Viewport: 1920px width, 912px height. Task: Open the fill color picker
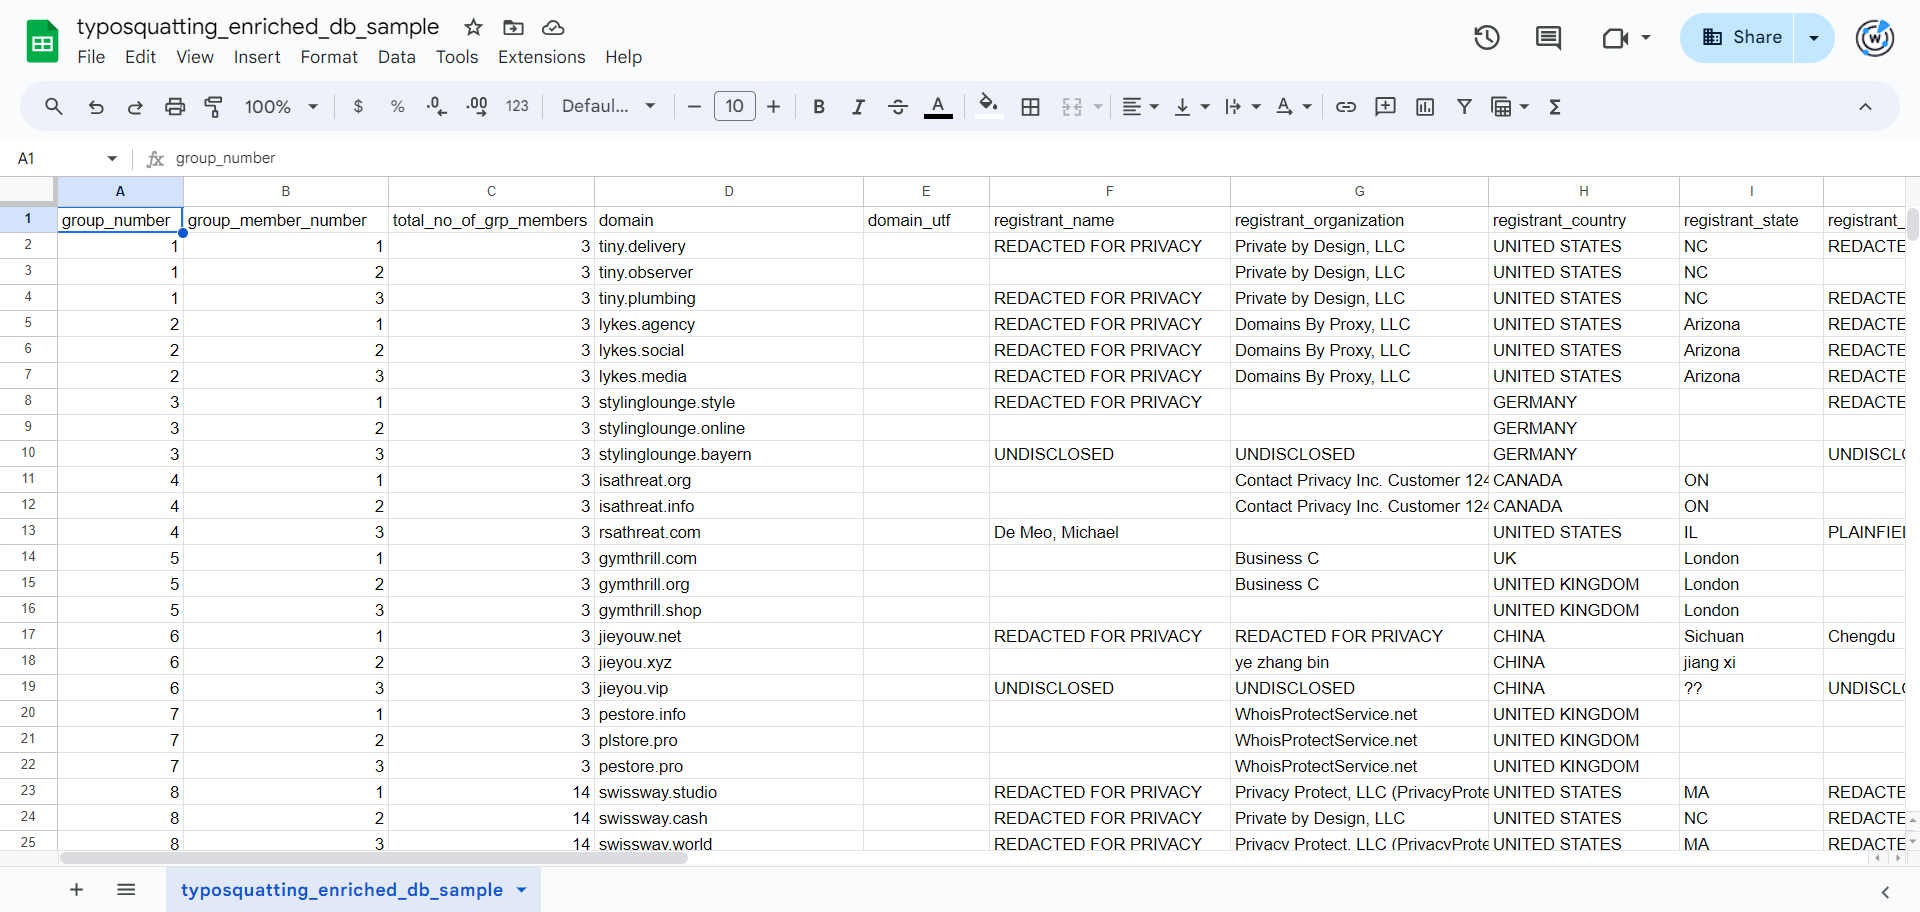click(x=988, y=105)
